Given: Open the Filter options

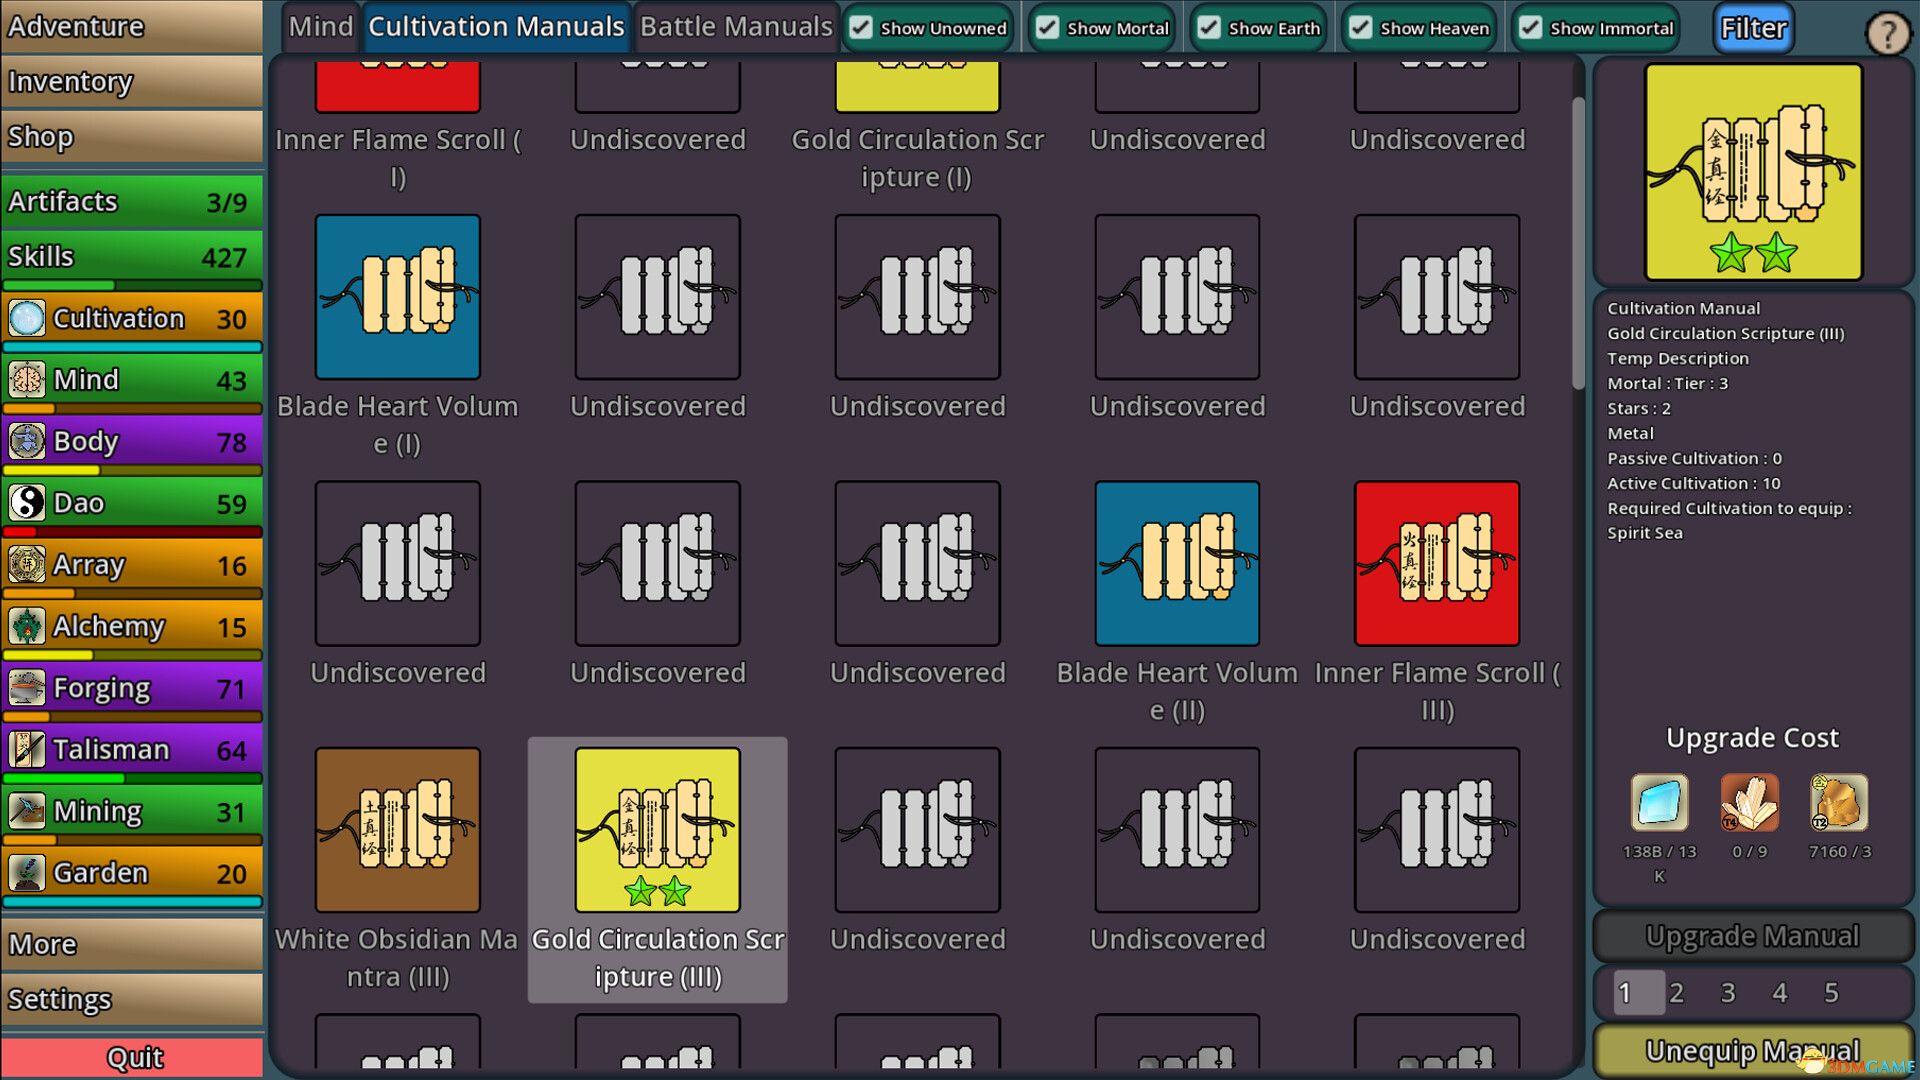Looking at the screenshot, I should (x=1753, y=27).
